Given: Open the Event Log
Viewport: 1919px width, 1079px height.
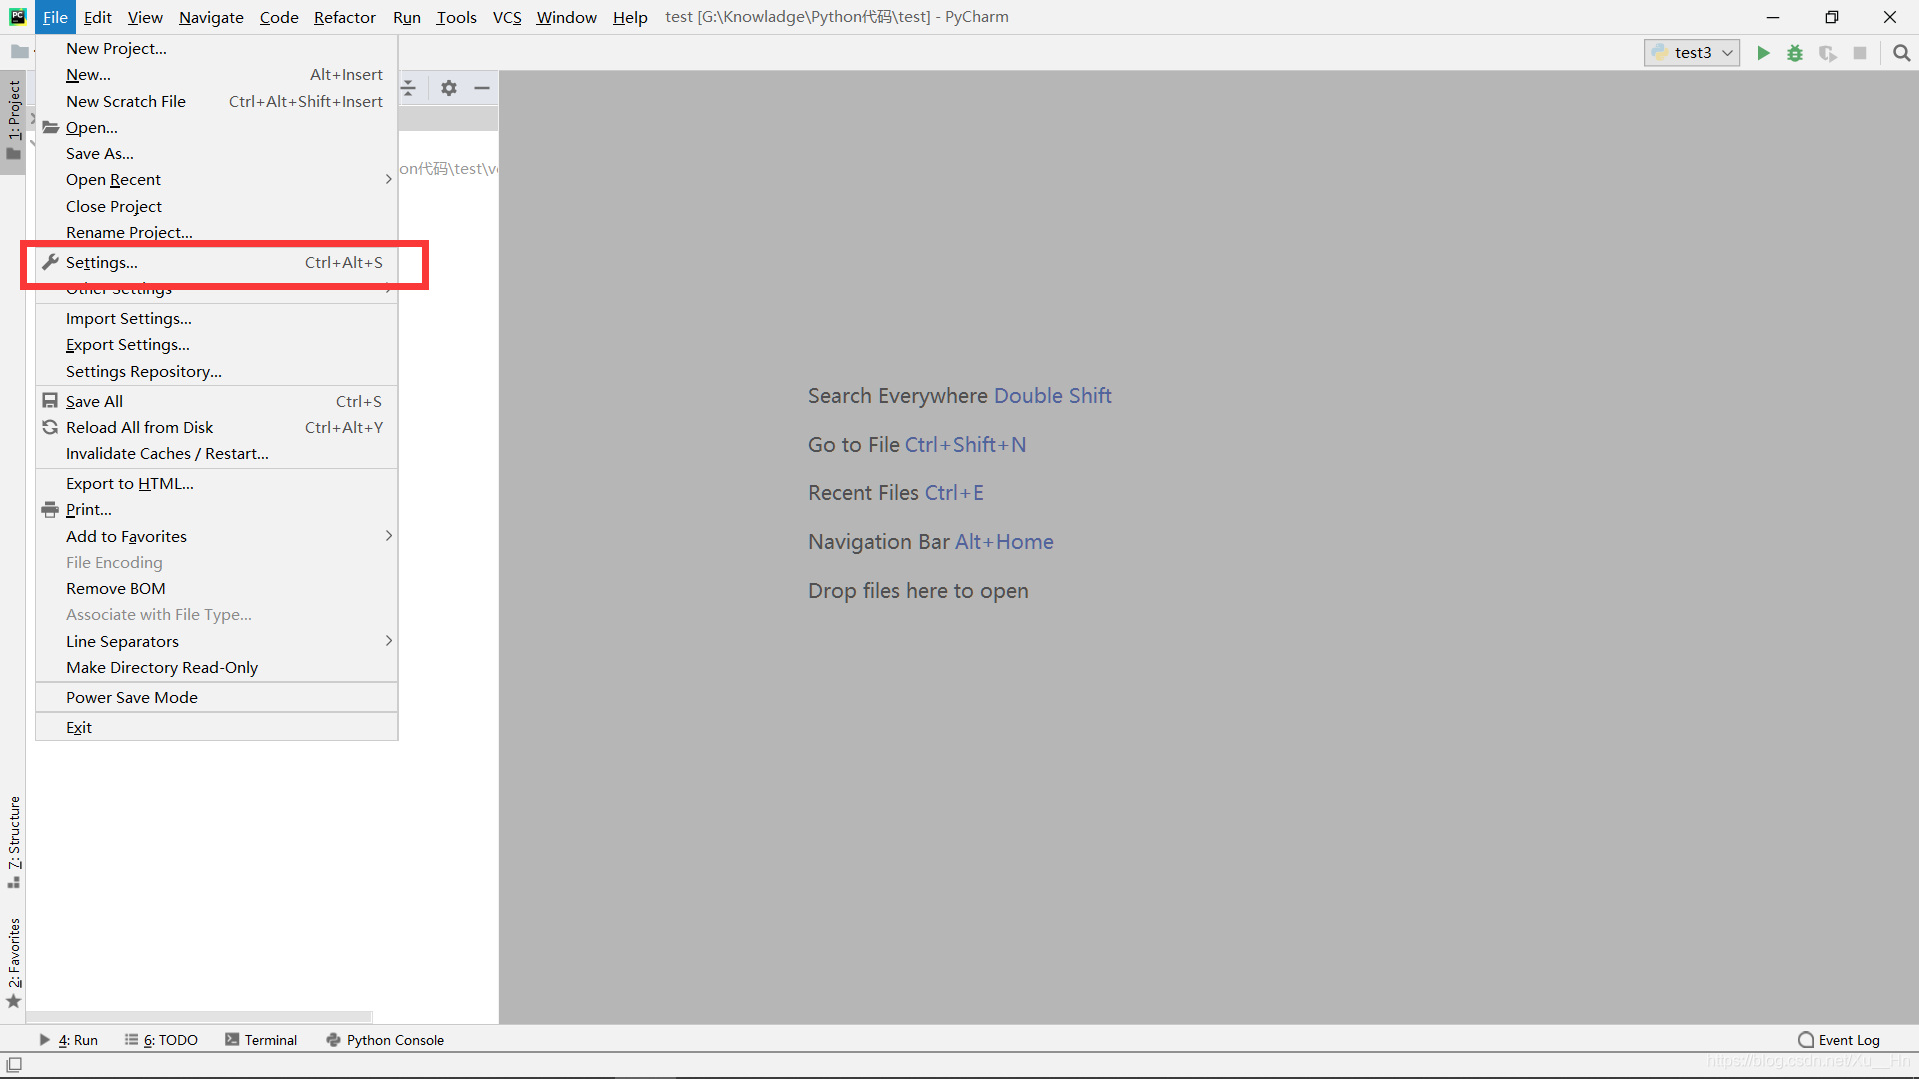Looking at the screenshot, I should click(x=1839, y=1040).
